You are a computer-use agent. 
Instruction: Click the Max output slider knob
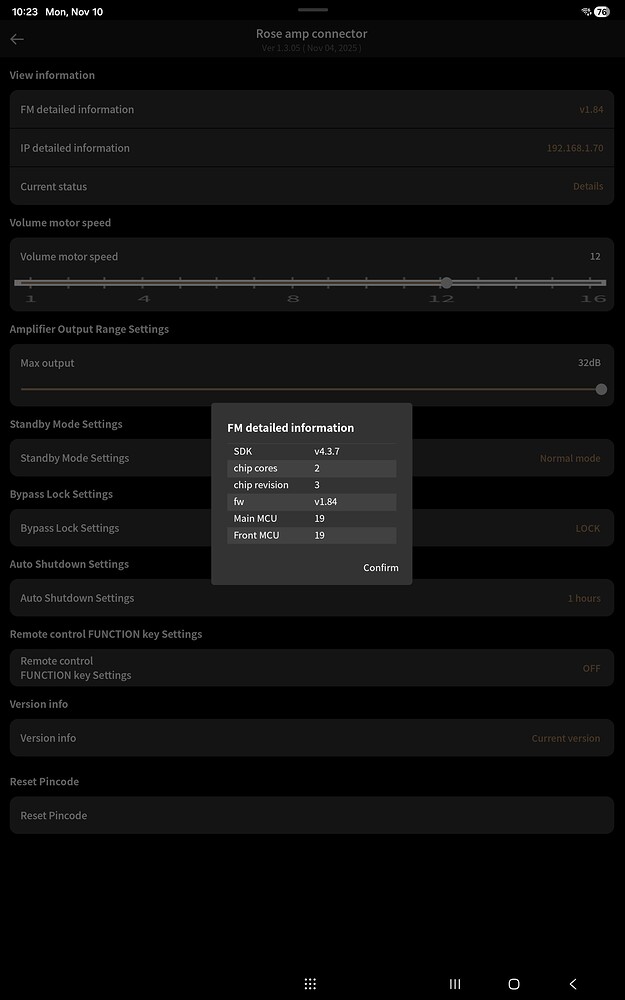click(x=601, y=389)
